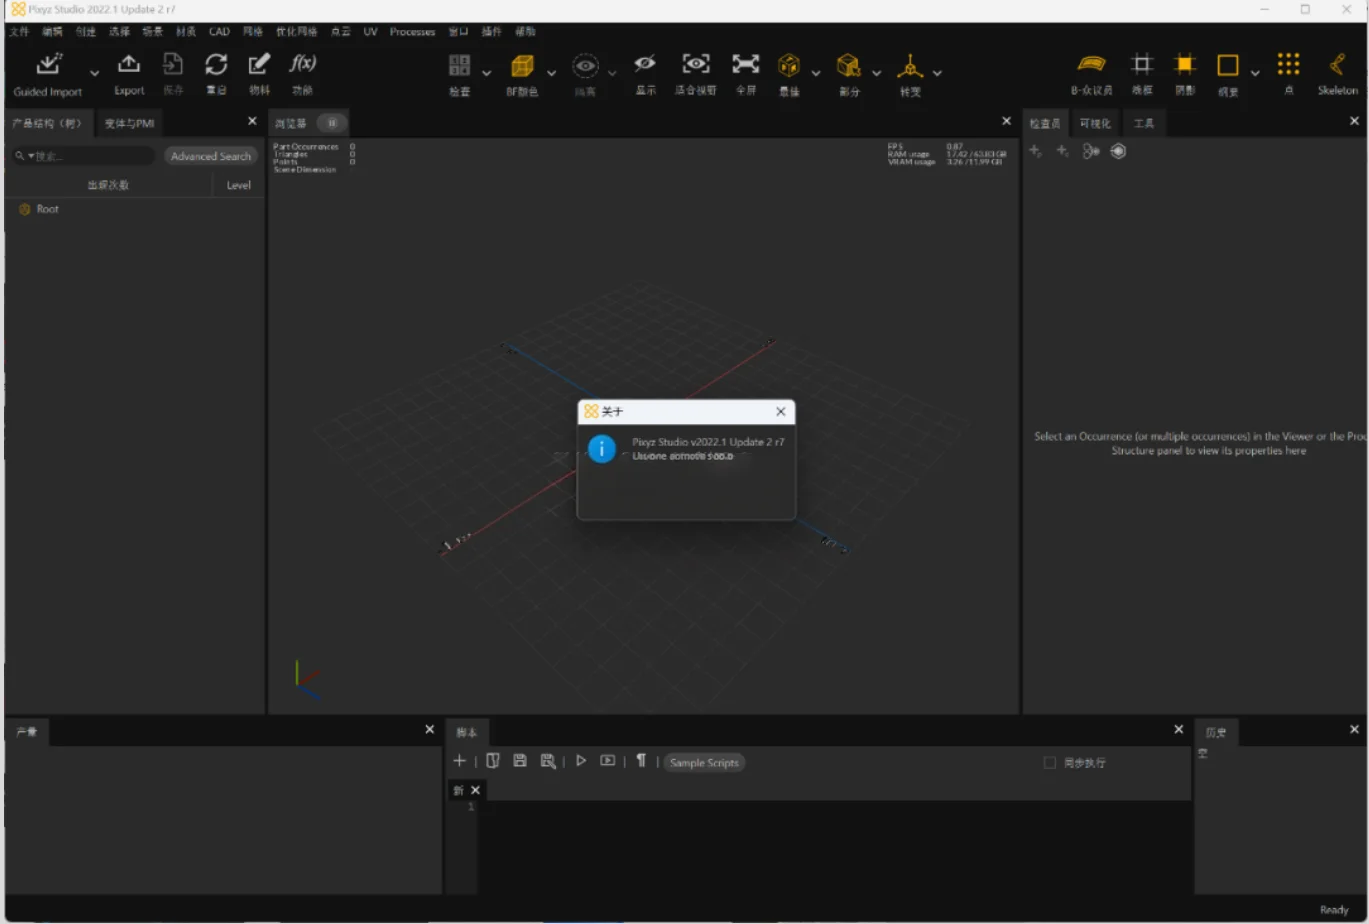The width and height of the screenshot is (1369, 924).
Task: Select the Root tree item
Action: coord(47,209)
